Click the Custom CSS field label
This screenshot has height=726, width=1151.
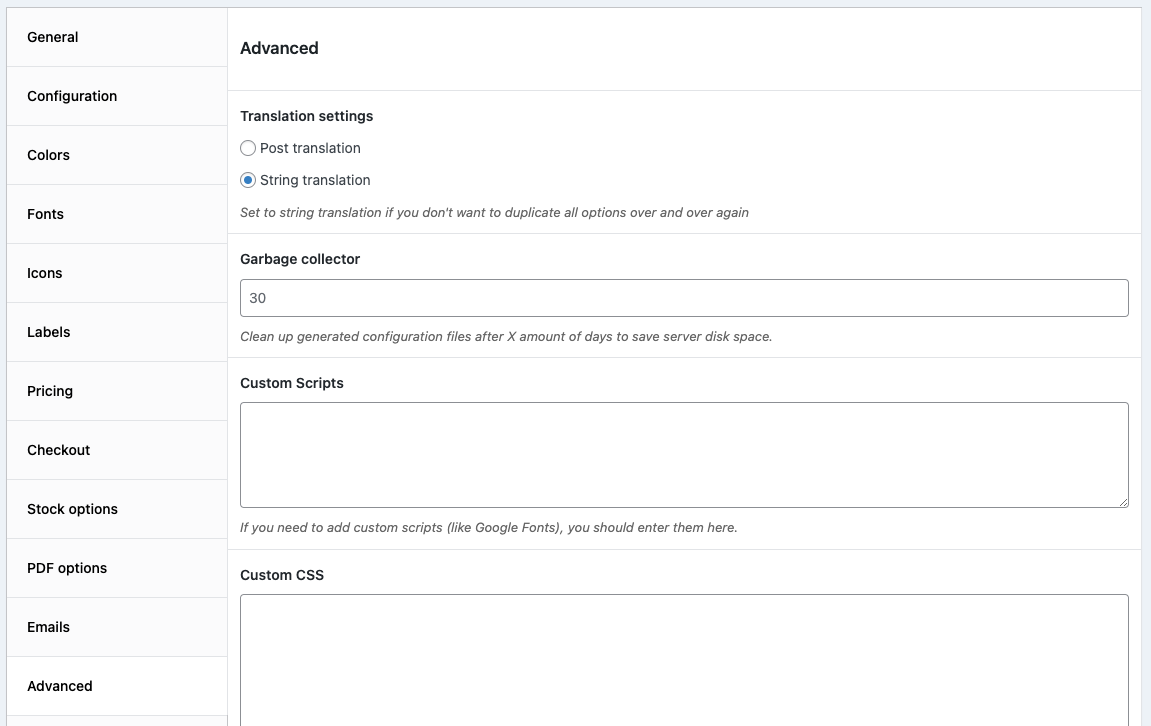[282, 575]
